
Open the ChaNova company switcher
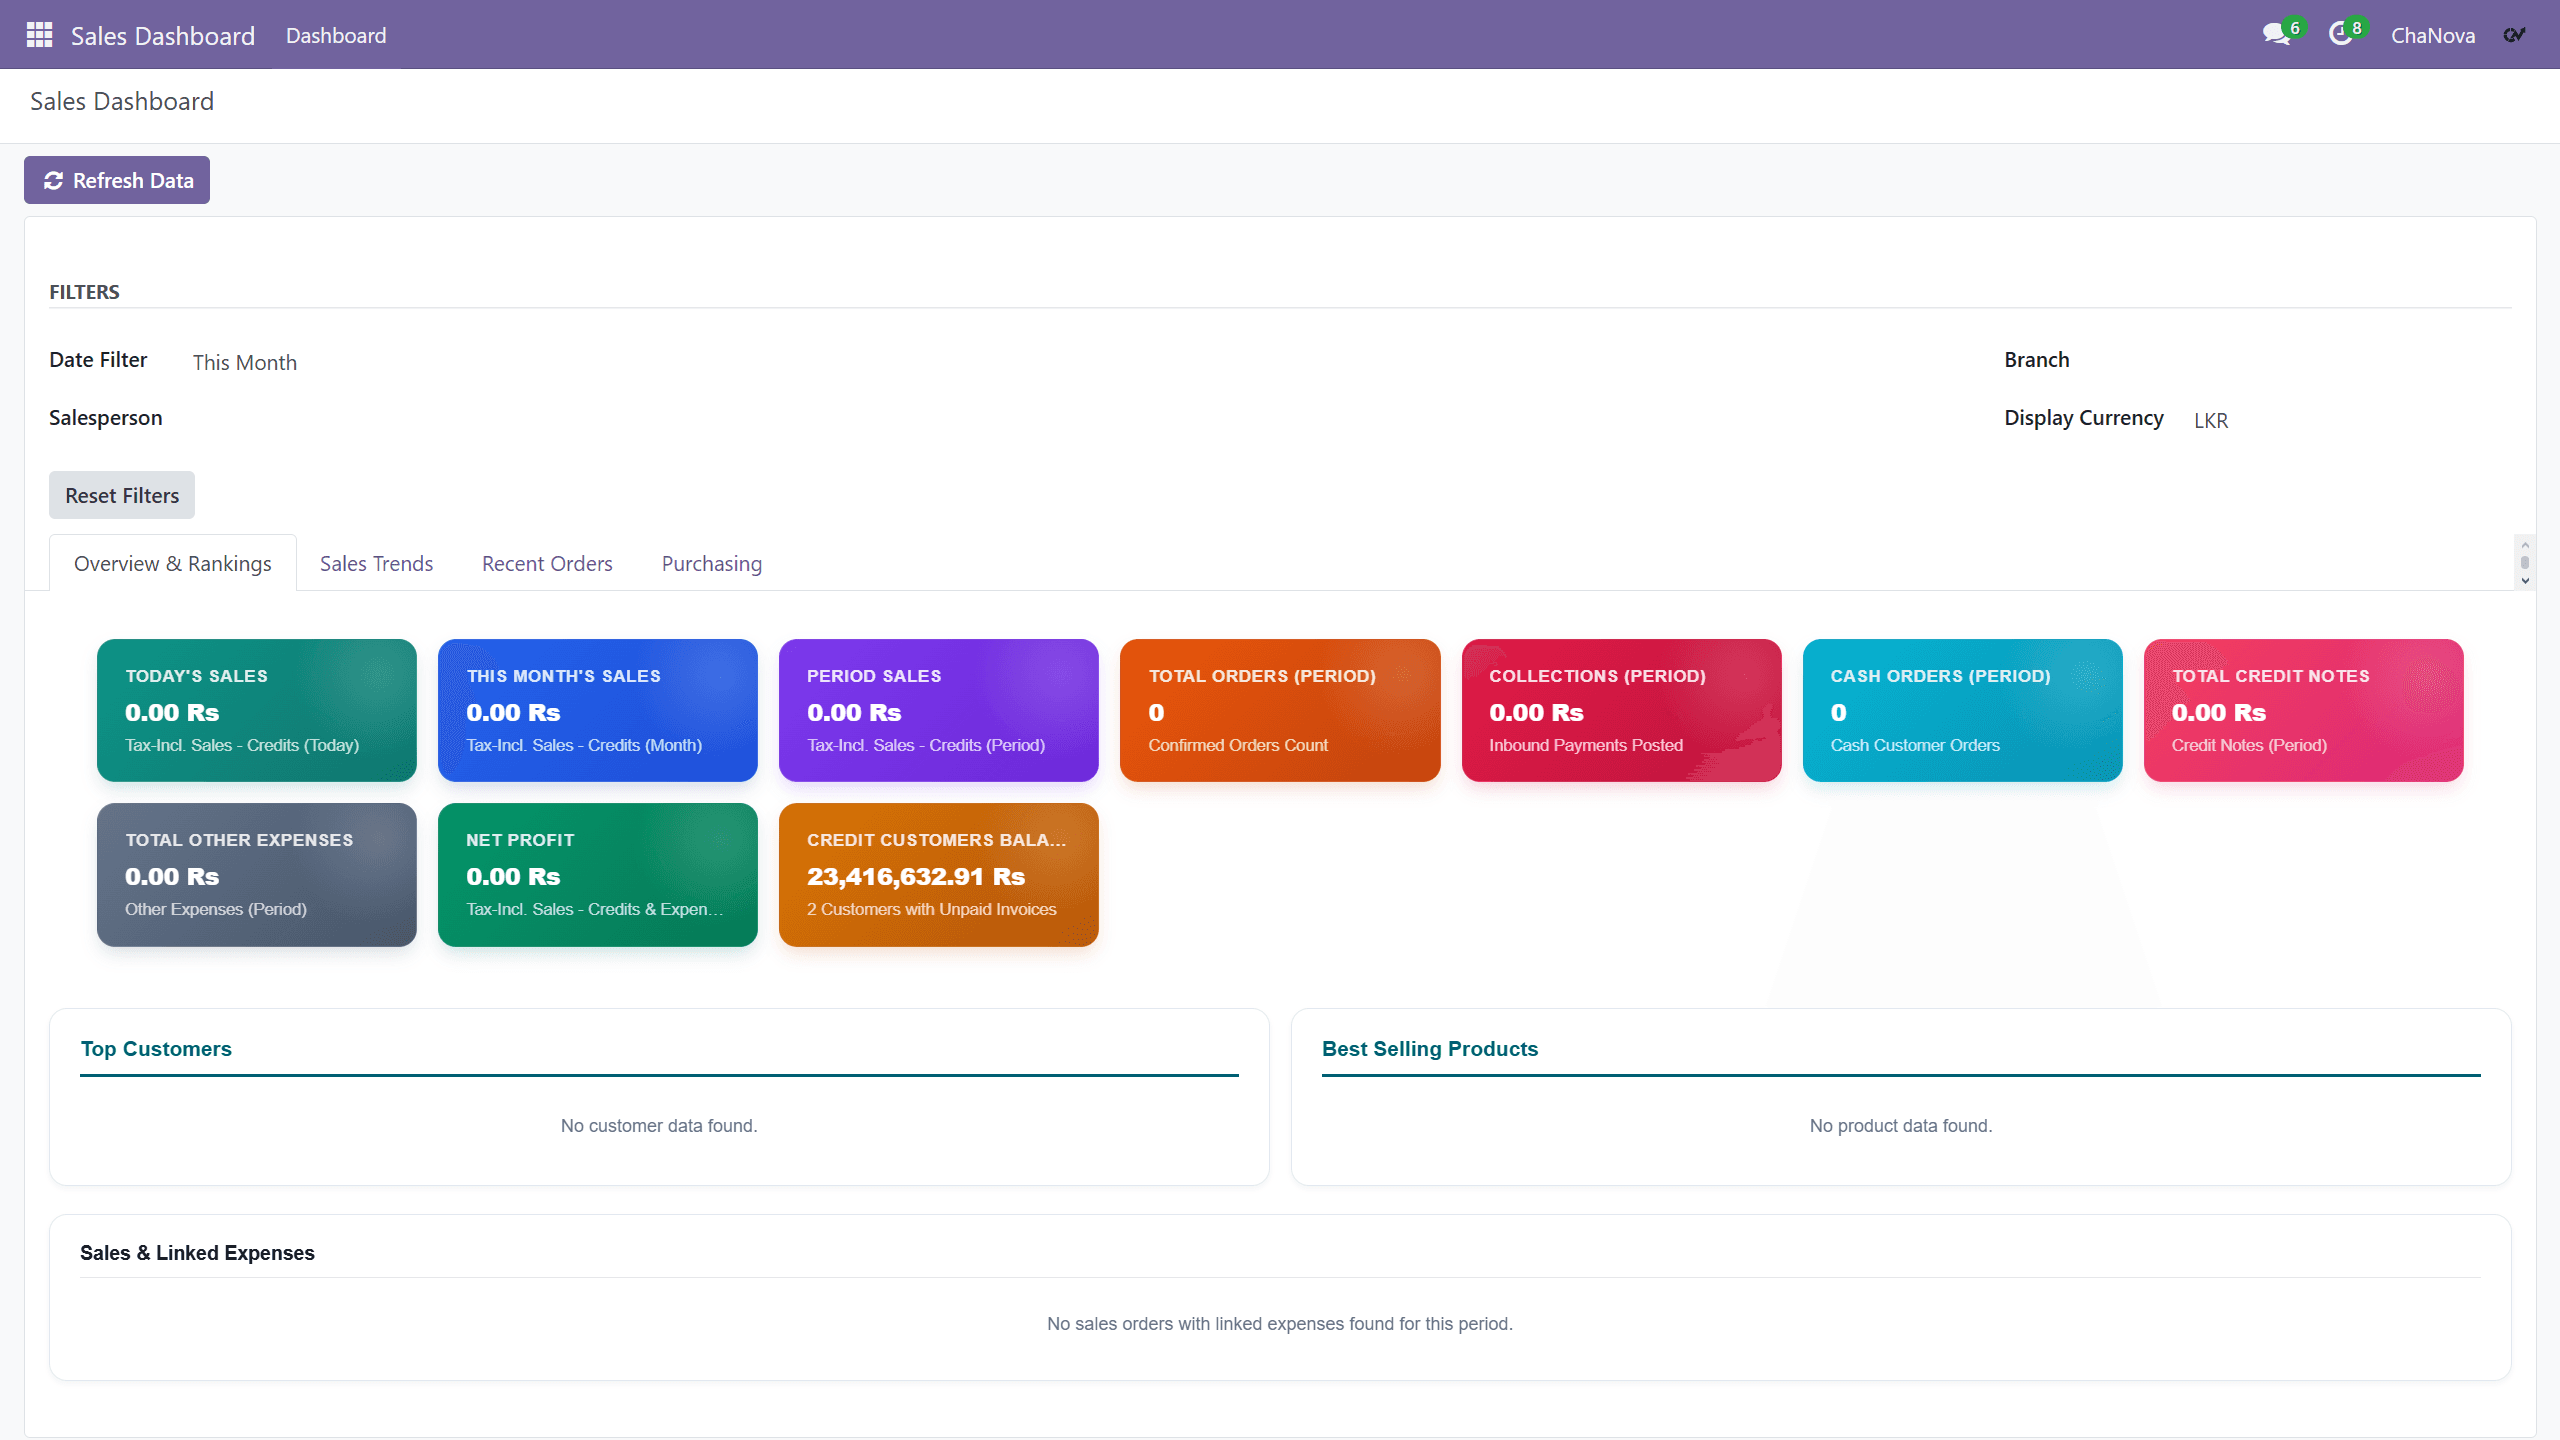2433,35
